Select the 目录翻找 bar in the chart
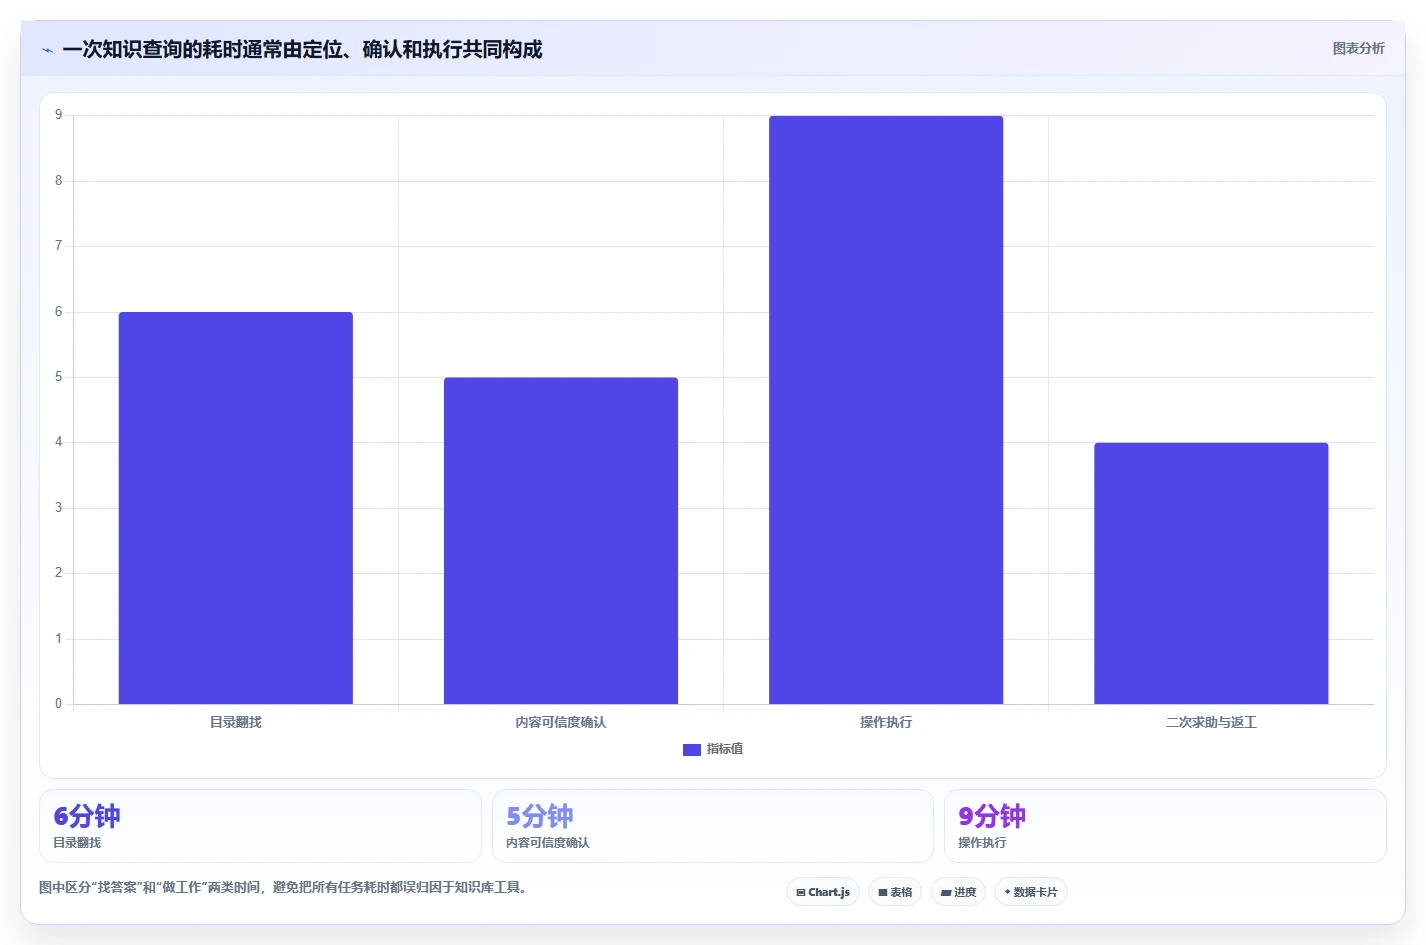 click(x=236, y=508)
